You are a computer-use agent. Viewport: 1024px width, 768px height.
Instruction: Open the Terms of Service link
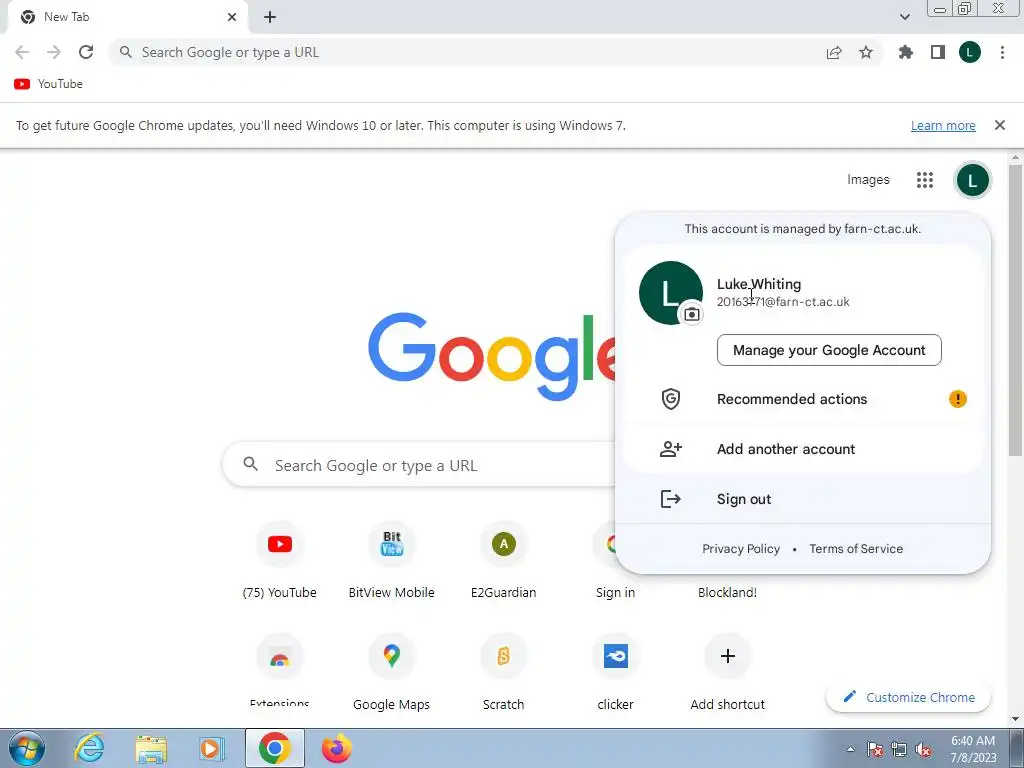coord(856,549)
